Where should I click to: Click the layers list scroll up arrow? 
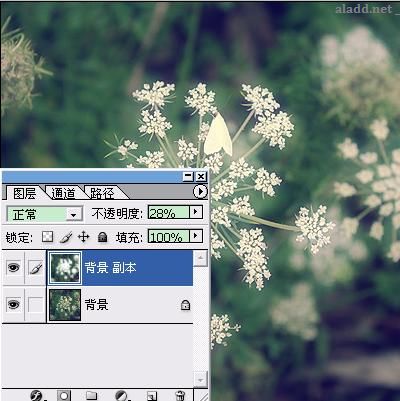click(x=201, y=258)
